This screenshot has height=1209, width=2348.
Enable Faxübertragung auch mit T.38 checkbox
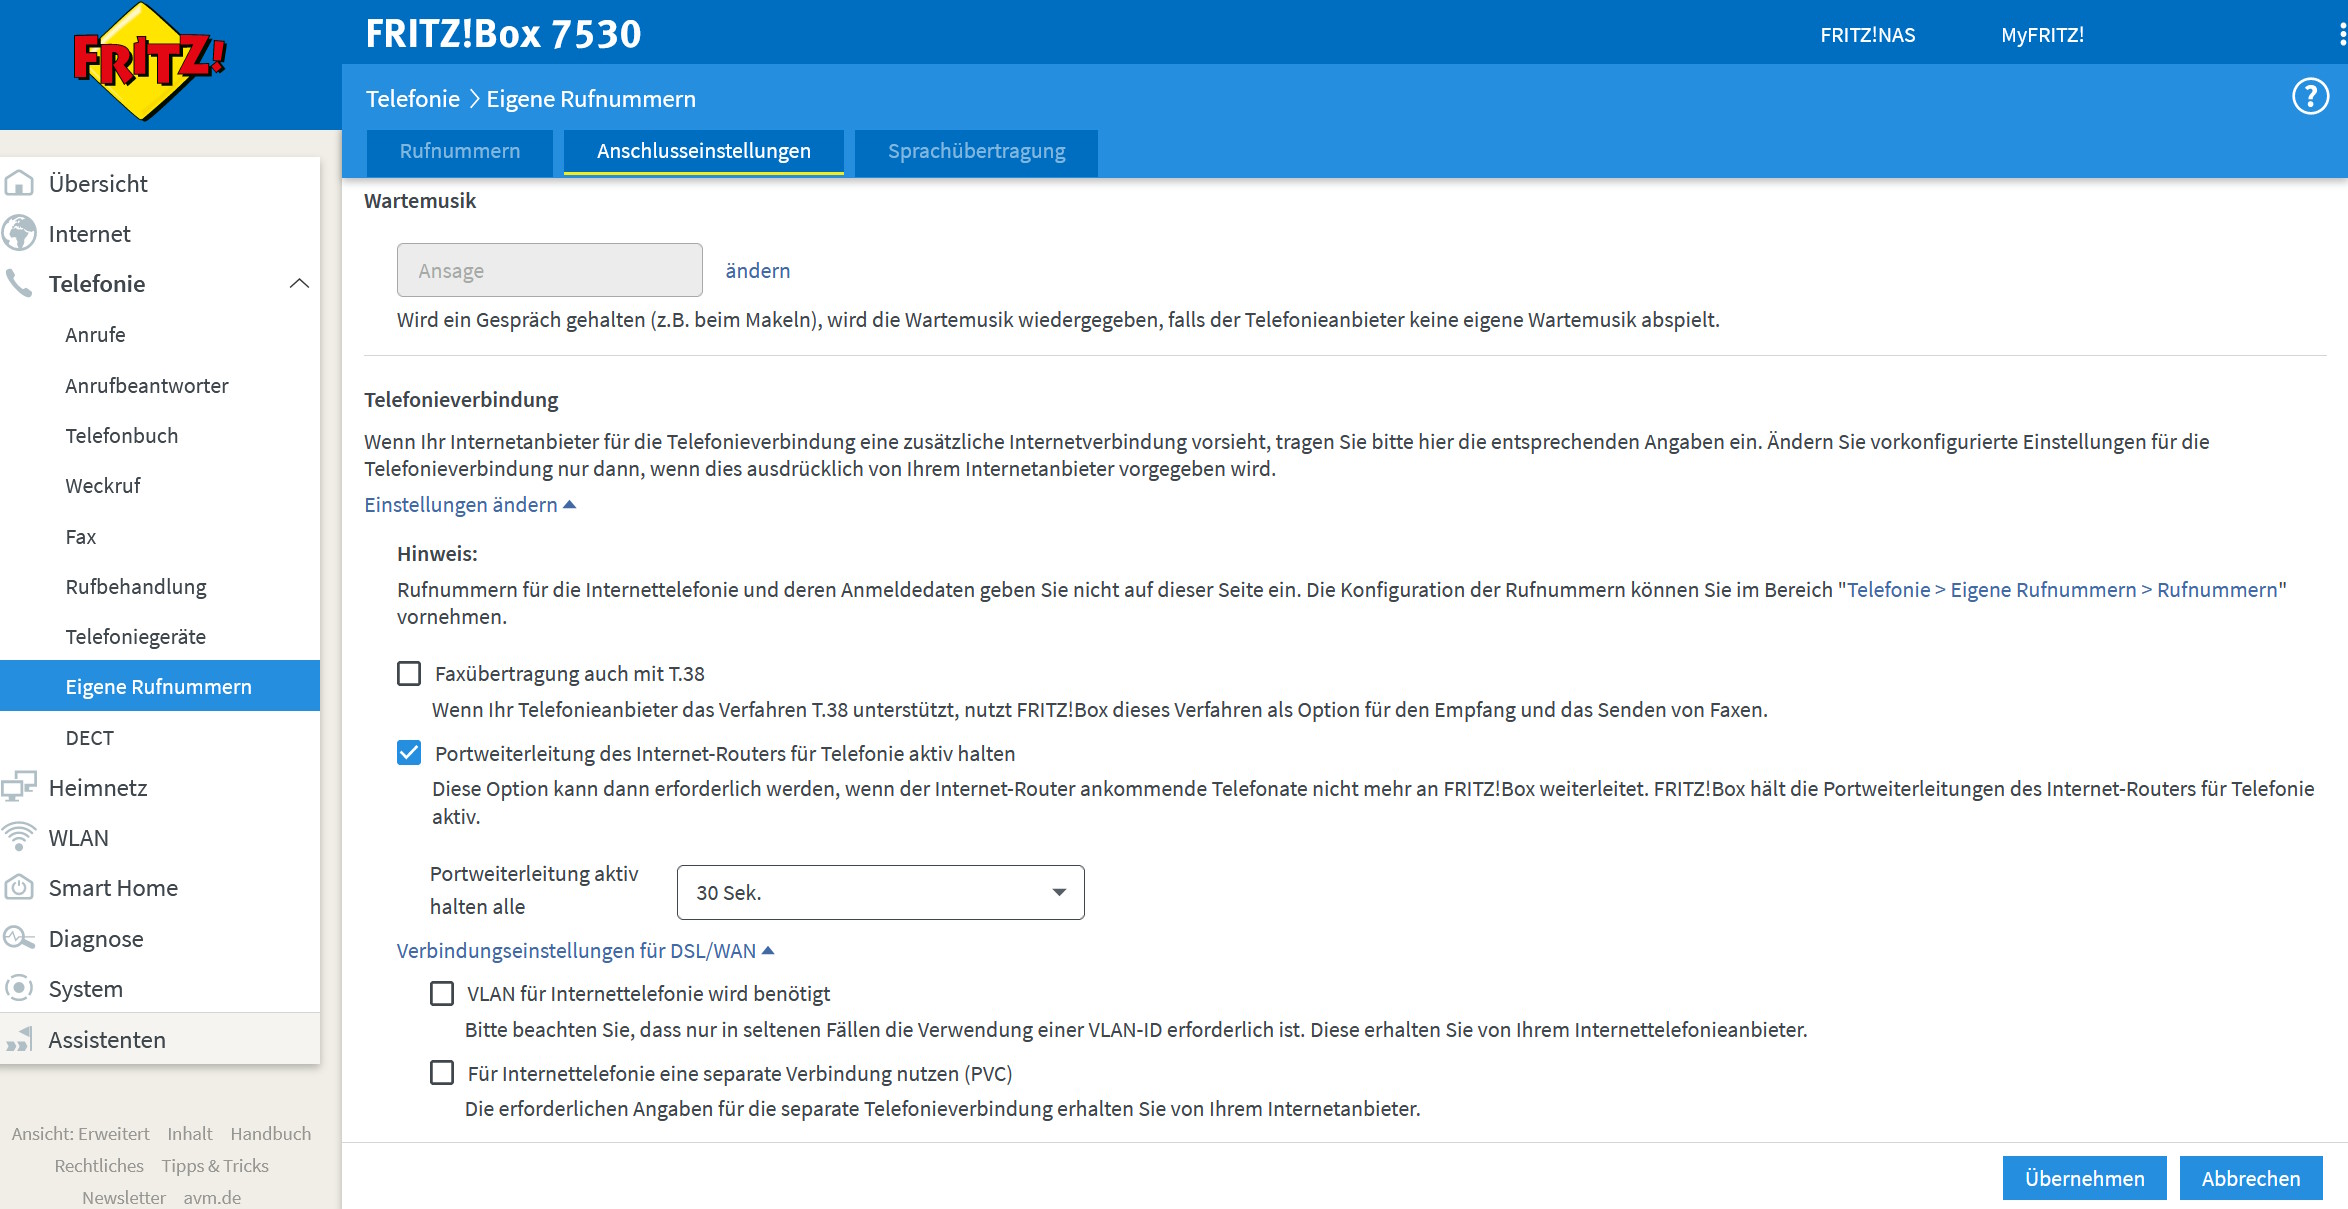tap(409, 674)
